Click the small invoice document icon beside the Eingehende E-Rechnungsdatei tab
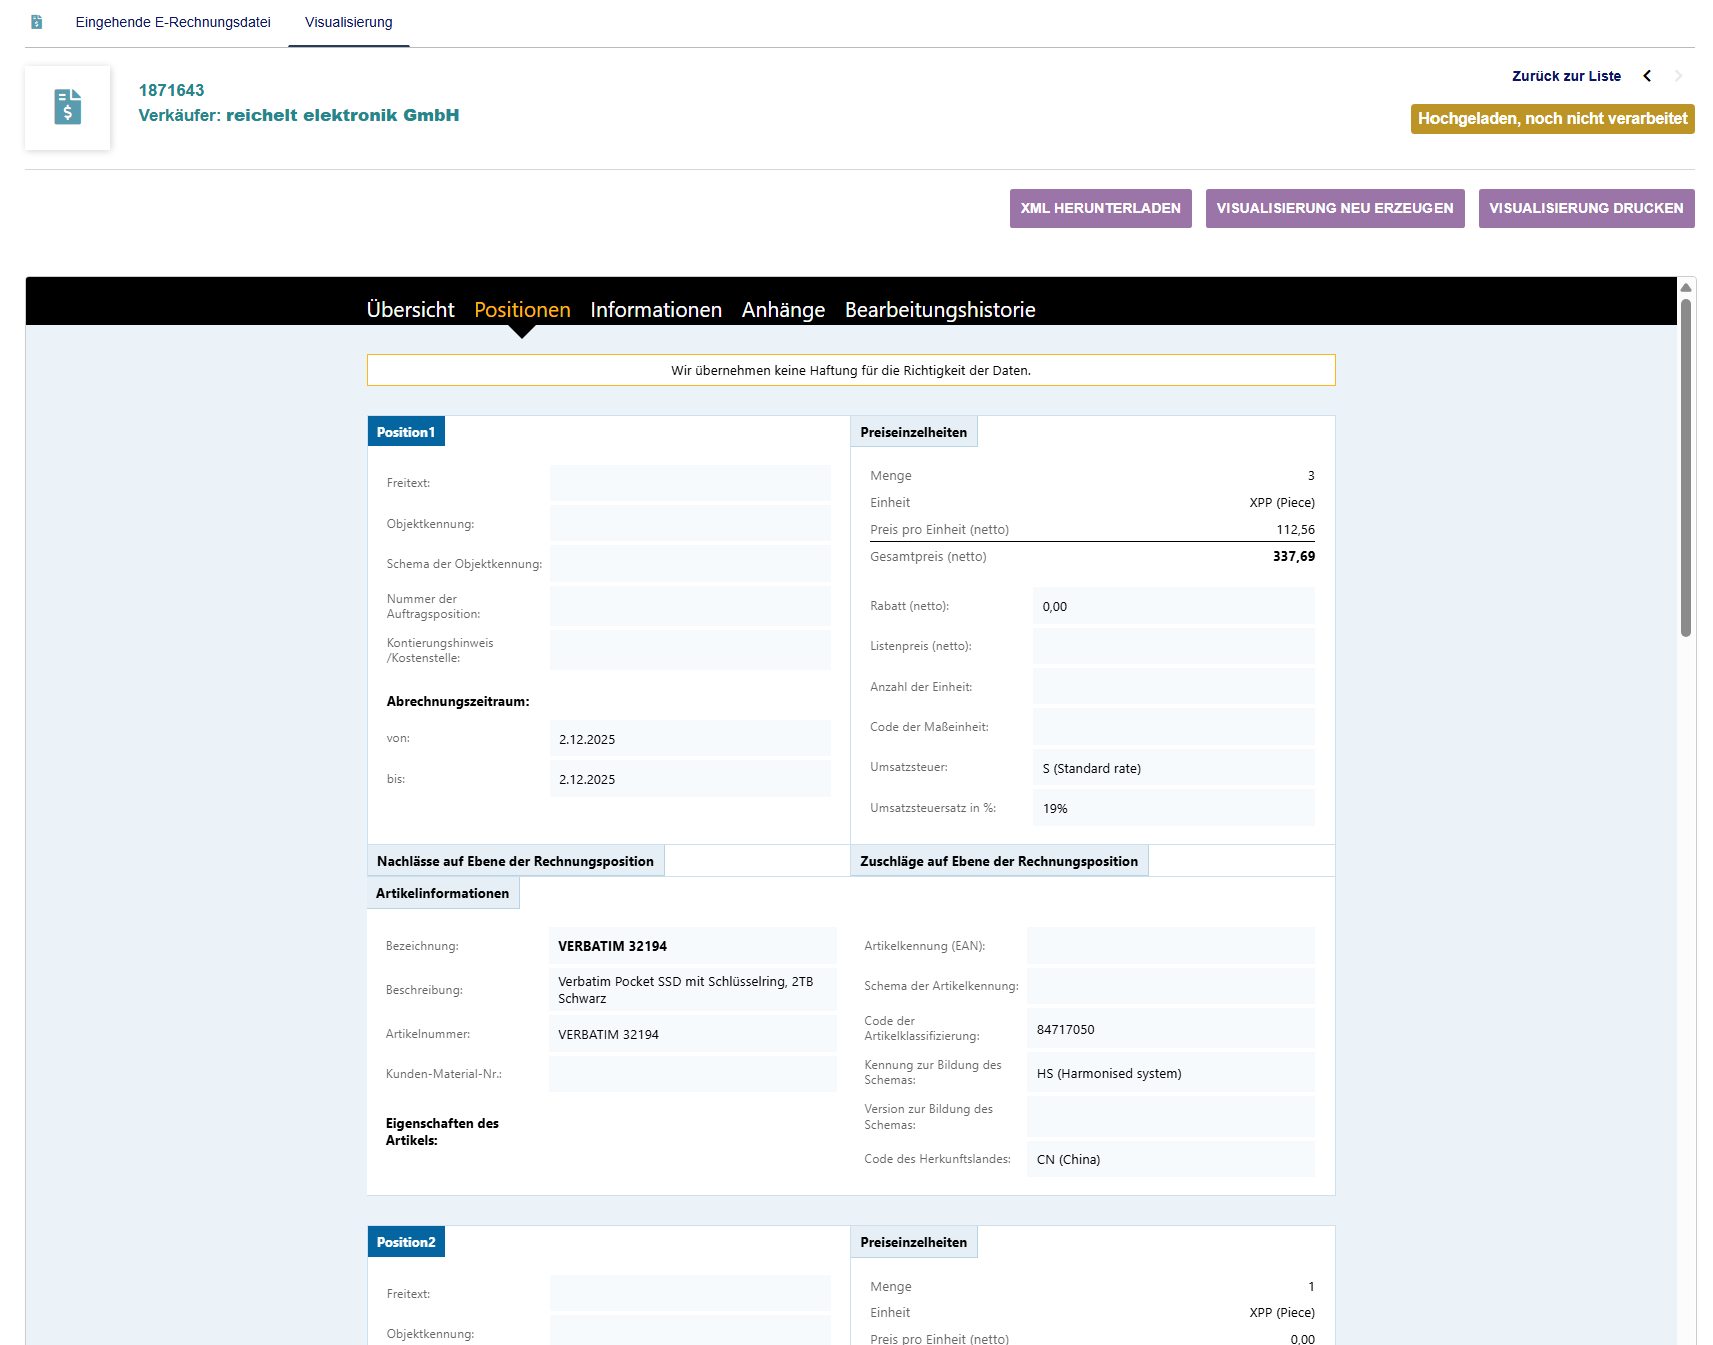The width and height of the screenshot is (1713, 1345). tap(37, 22)
